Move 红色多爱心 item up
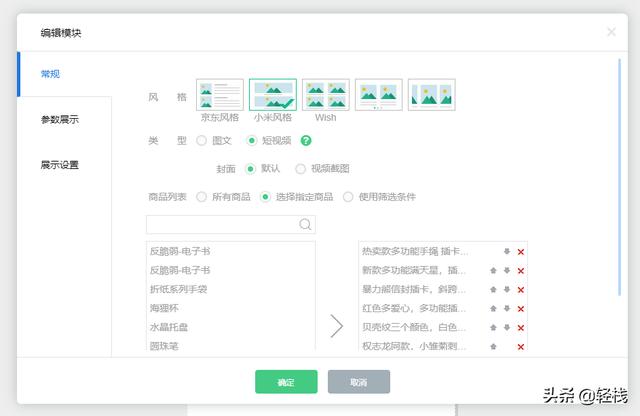Viewport: 640px width, 416px height. (493, 308)
